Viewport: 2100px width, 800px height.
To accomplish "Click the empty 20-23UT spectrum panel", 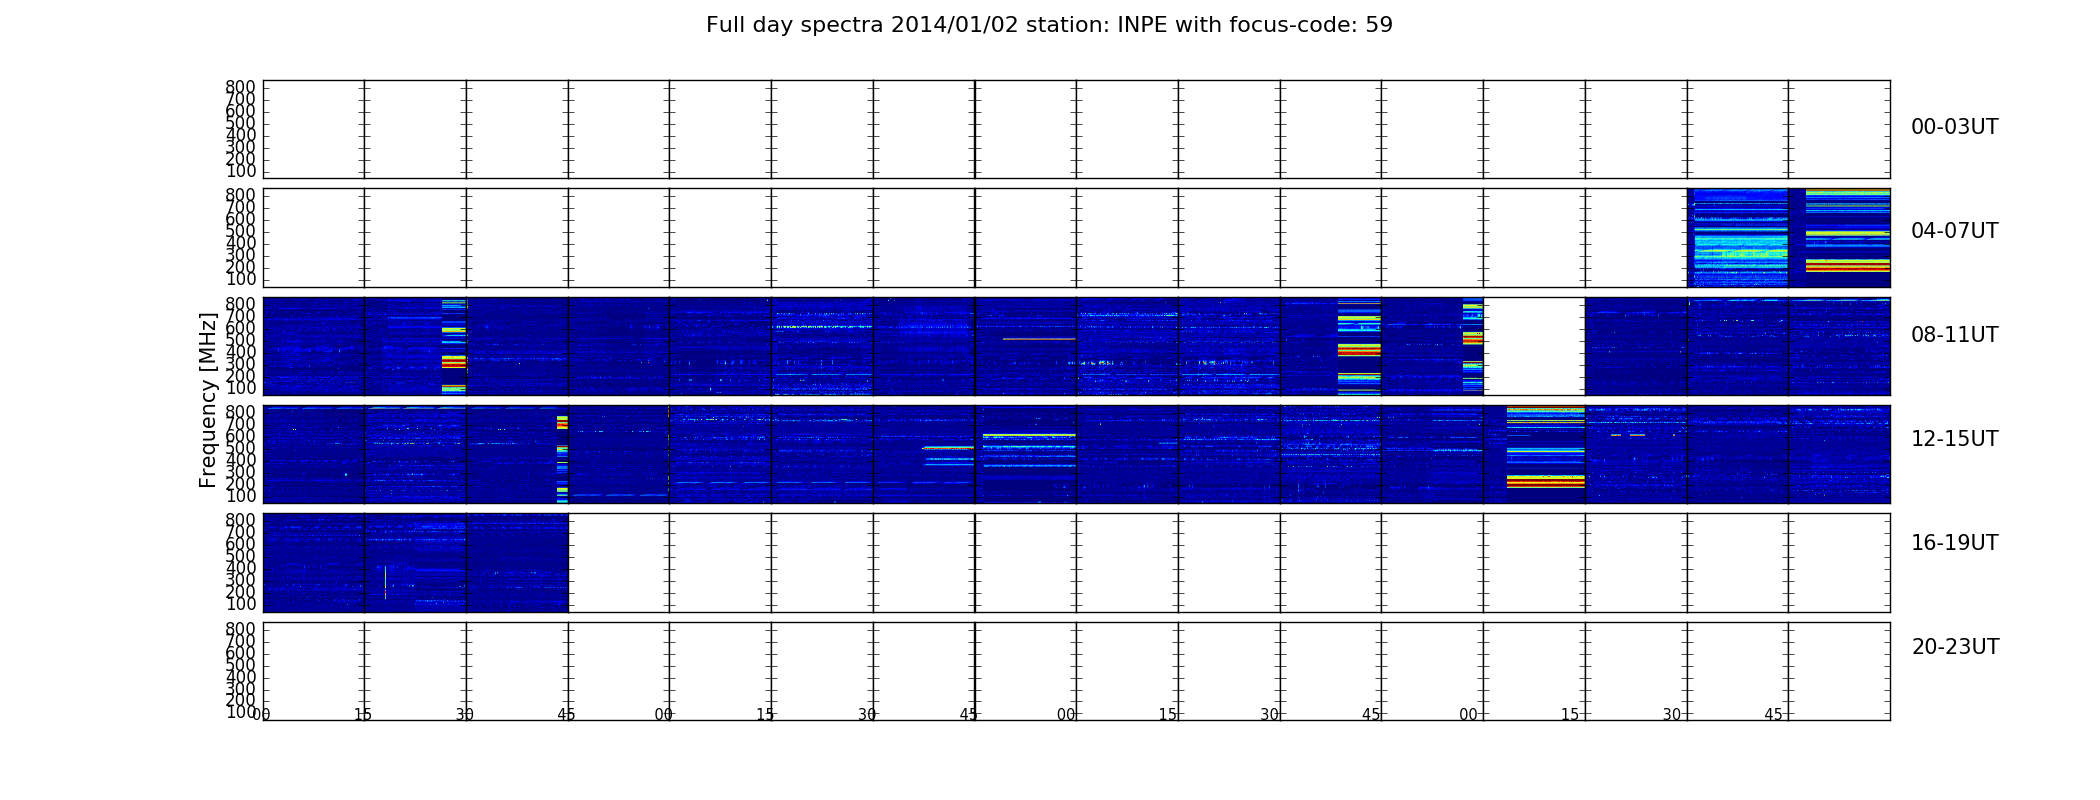I will click(1076, 671).
